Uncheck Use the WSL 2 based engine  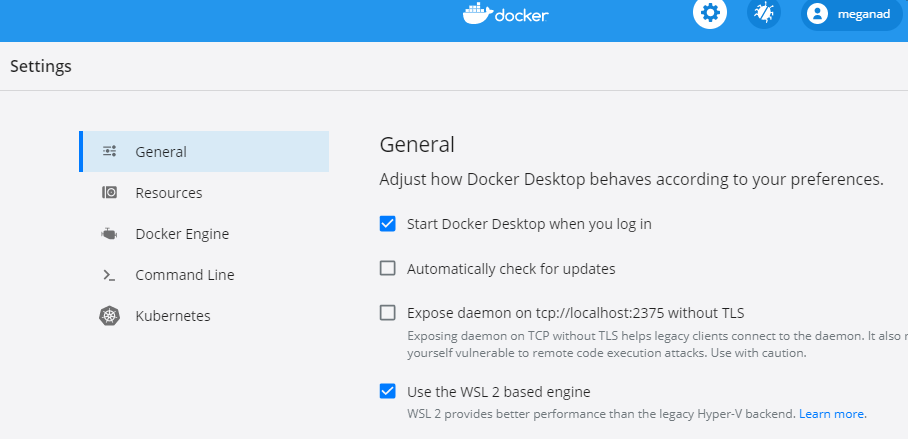coord(387,392)
